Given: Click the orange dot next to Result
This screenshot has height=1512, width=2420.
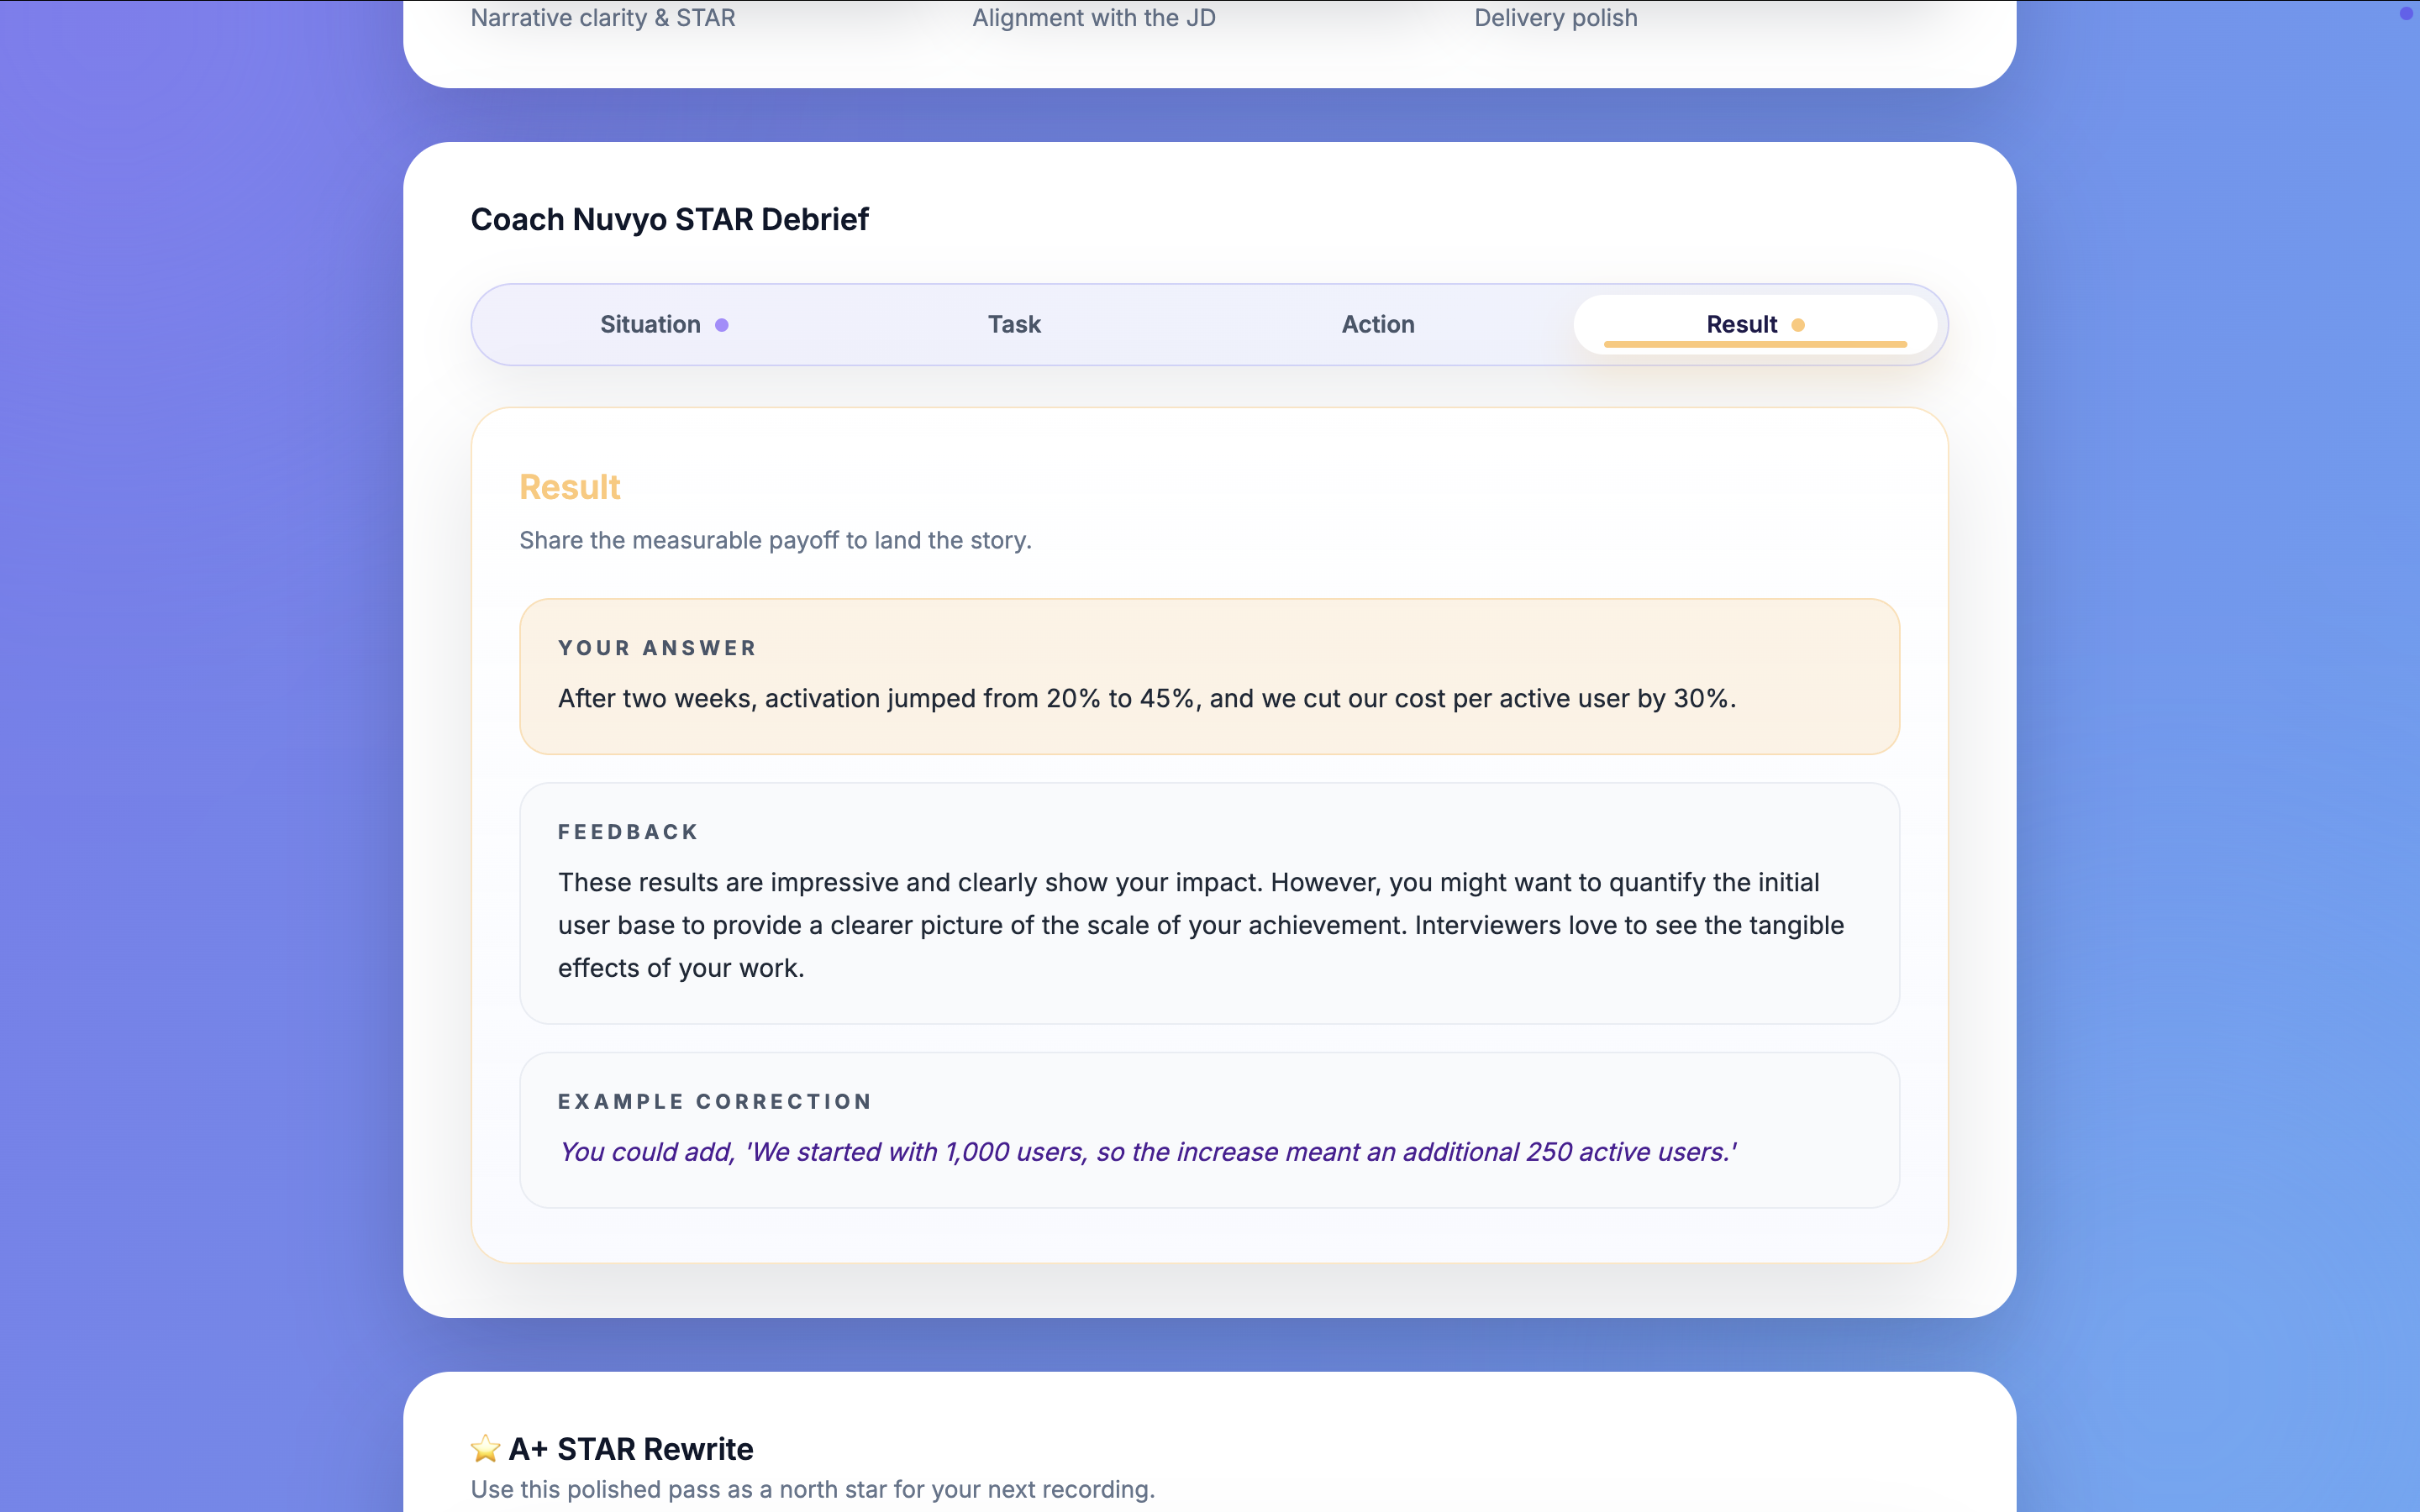Looking at the screenshot, I should [x=1797, y=324].
